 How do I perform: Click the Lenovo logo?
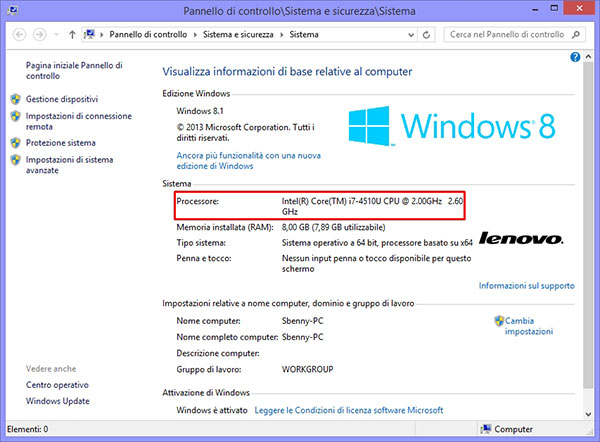tap(520, 239)
